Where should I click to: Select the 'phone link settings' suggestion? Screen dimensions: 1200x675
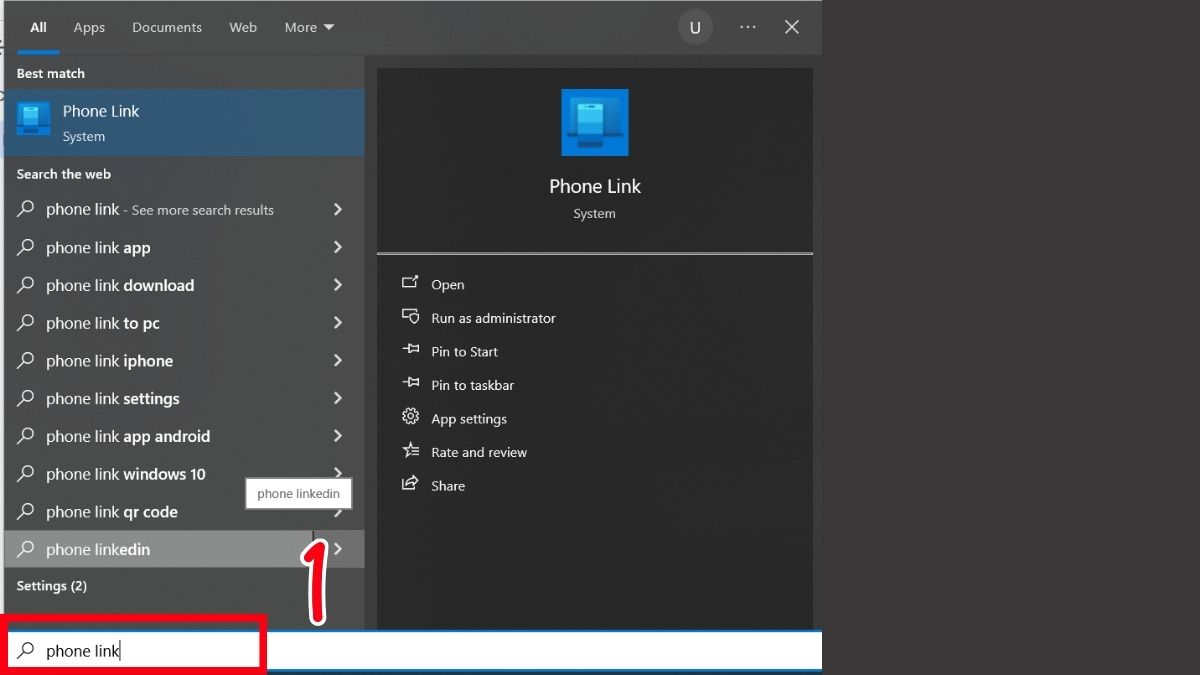[x=184, y=398]
